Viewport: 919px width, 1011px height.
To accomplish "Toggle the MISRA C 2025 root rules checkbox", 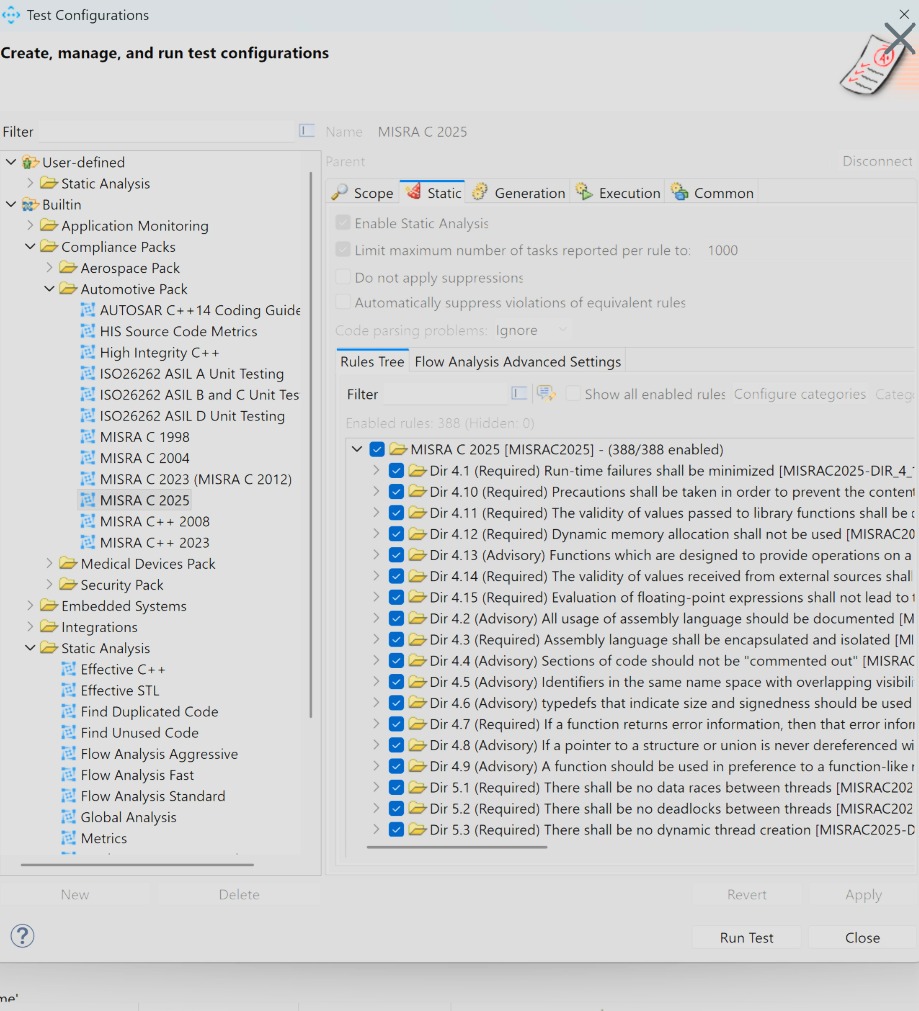I will click(377, 449).
